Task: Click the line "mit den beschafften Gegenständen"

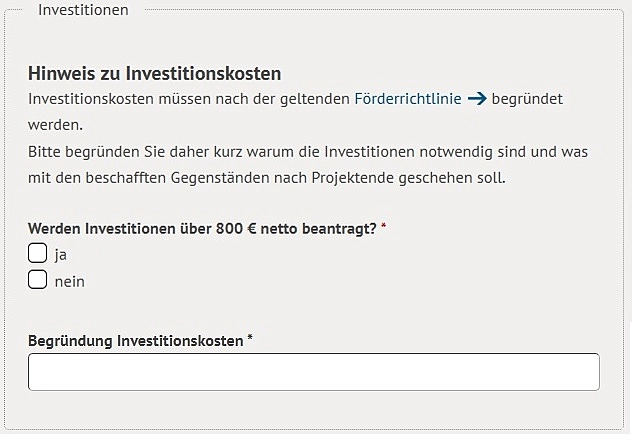Action: [268, 178]
